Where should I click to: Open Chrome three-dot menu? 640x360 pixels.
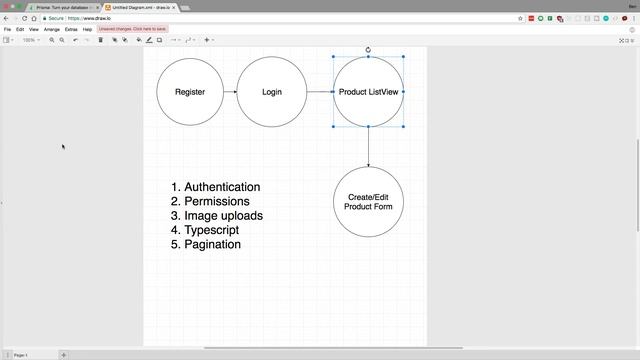click(634, 18)
